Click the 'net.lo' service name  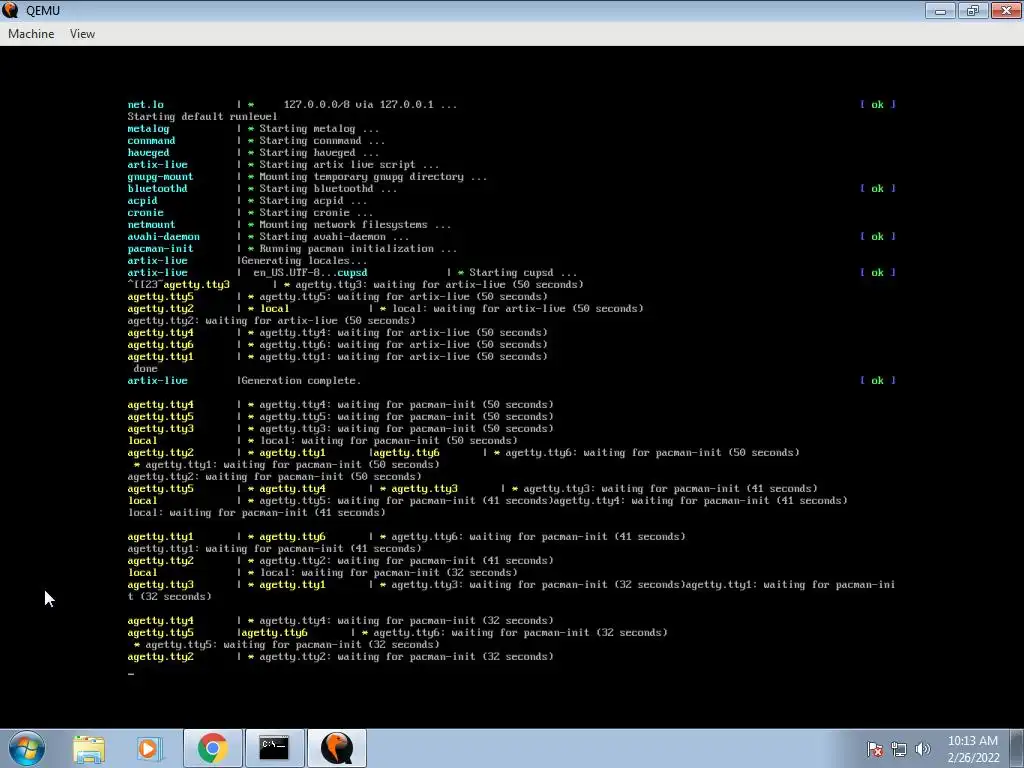[x=146, y=104]
